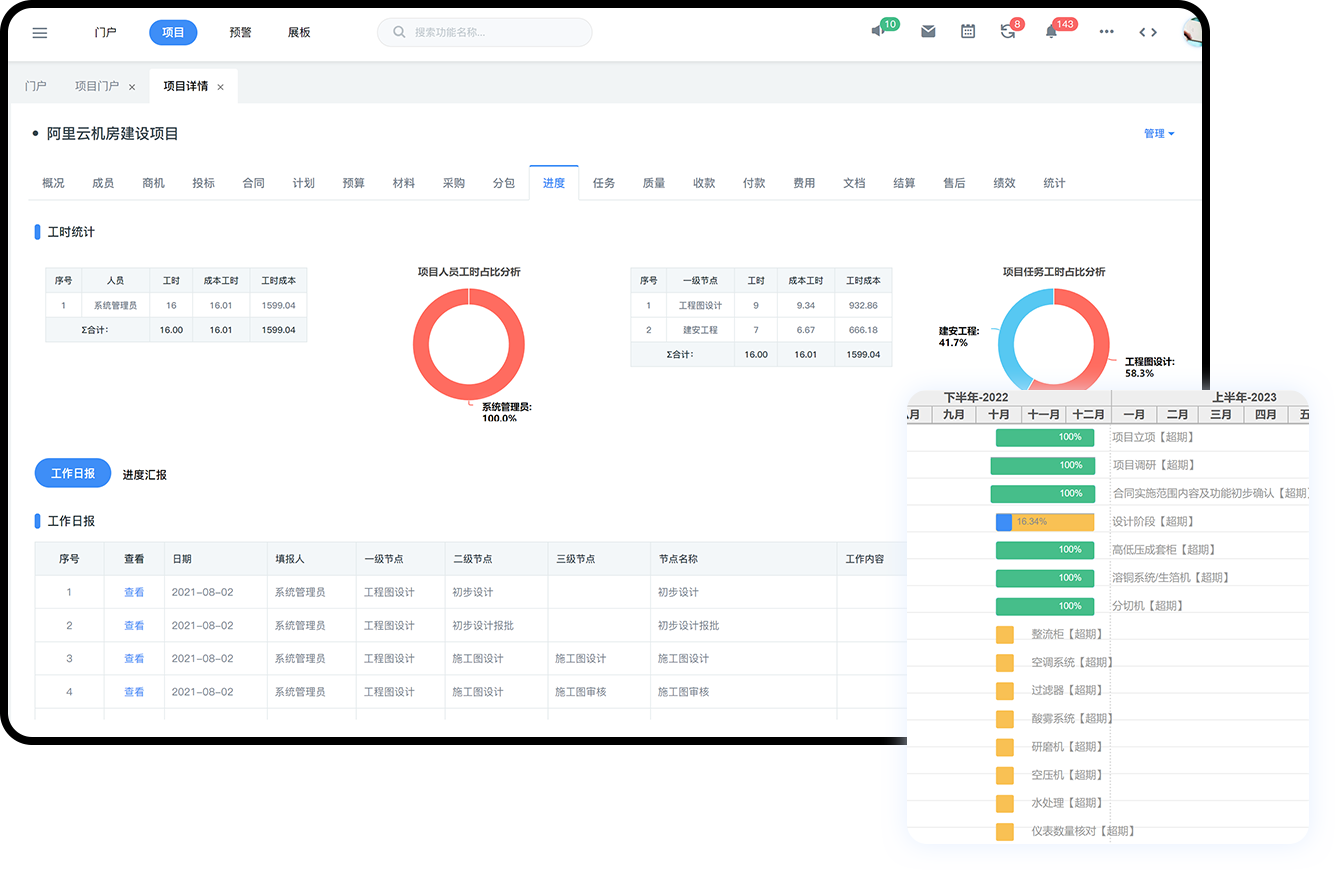Click the three-dot more options icon

(x=1106, y=32)
